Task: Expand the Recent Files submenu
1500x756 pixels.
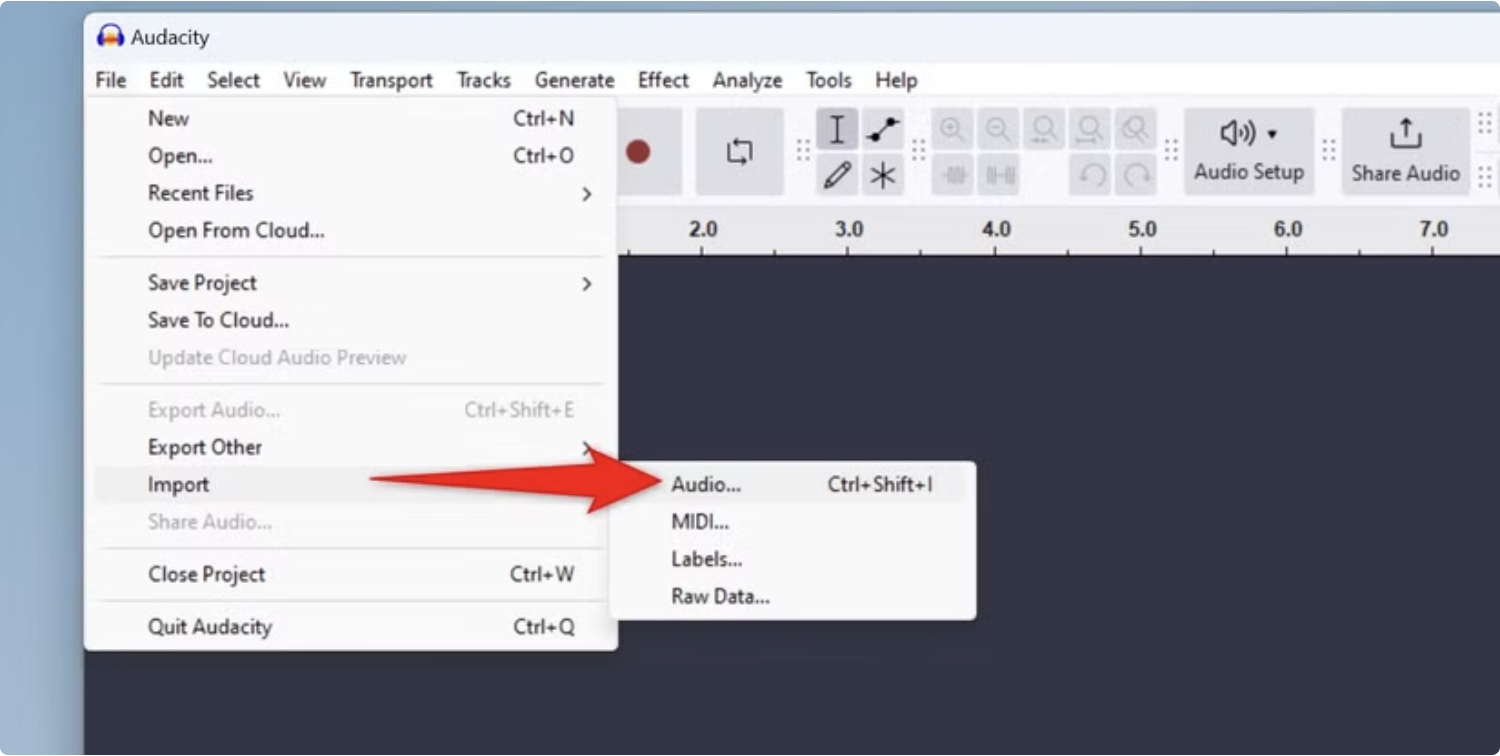Action: (x=350, y=193)
